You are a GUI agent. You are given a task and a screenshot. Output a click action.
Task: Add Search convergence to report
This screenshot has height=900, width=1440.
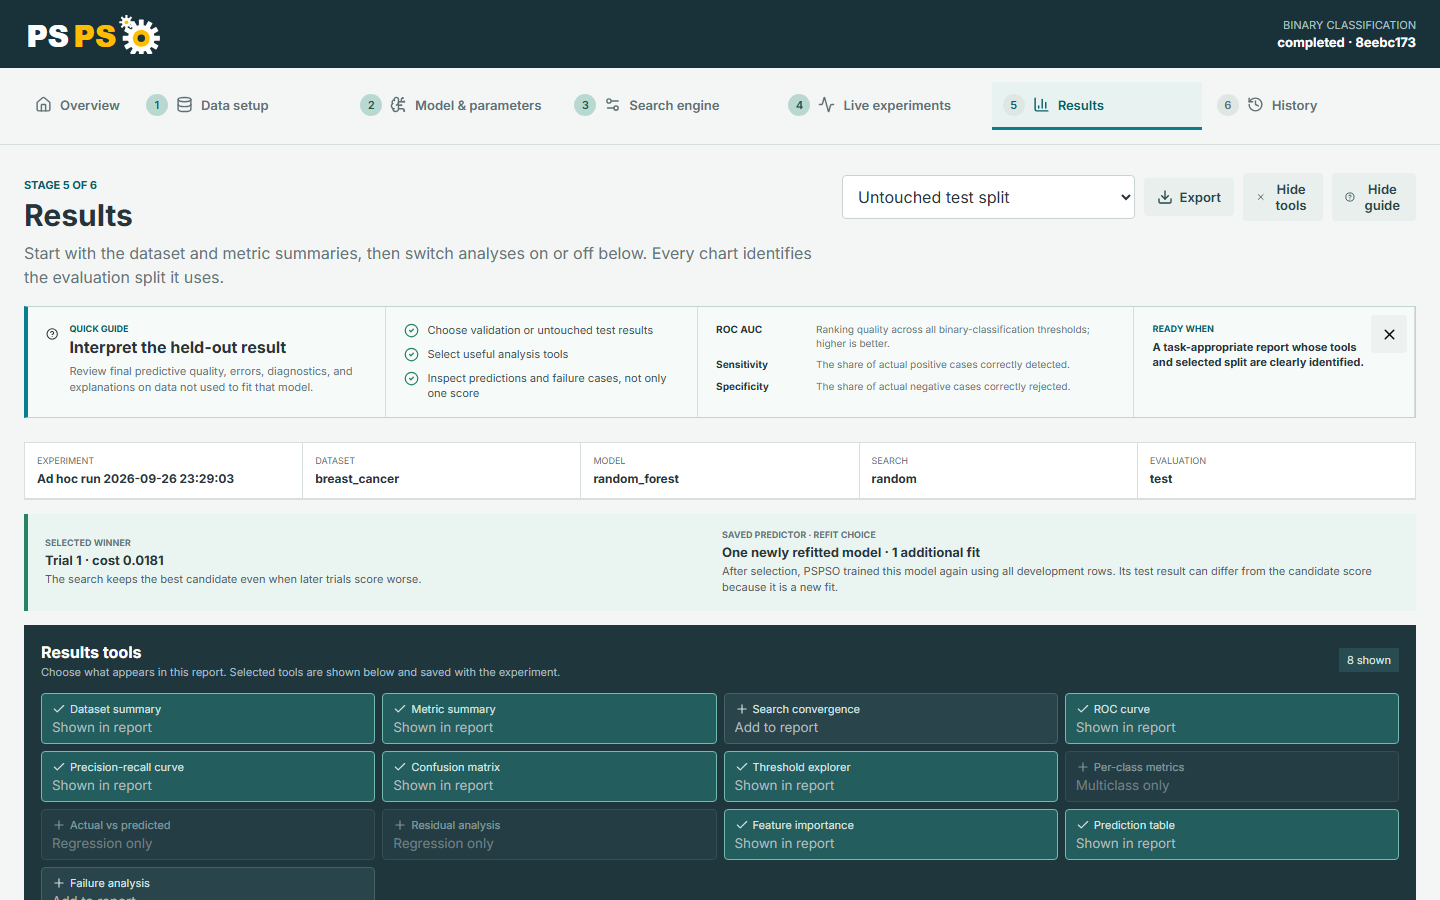tap(890, 718)
